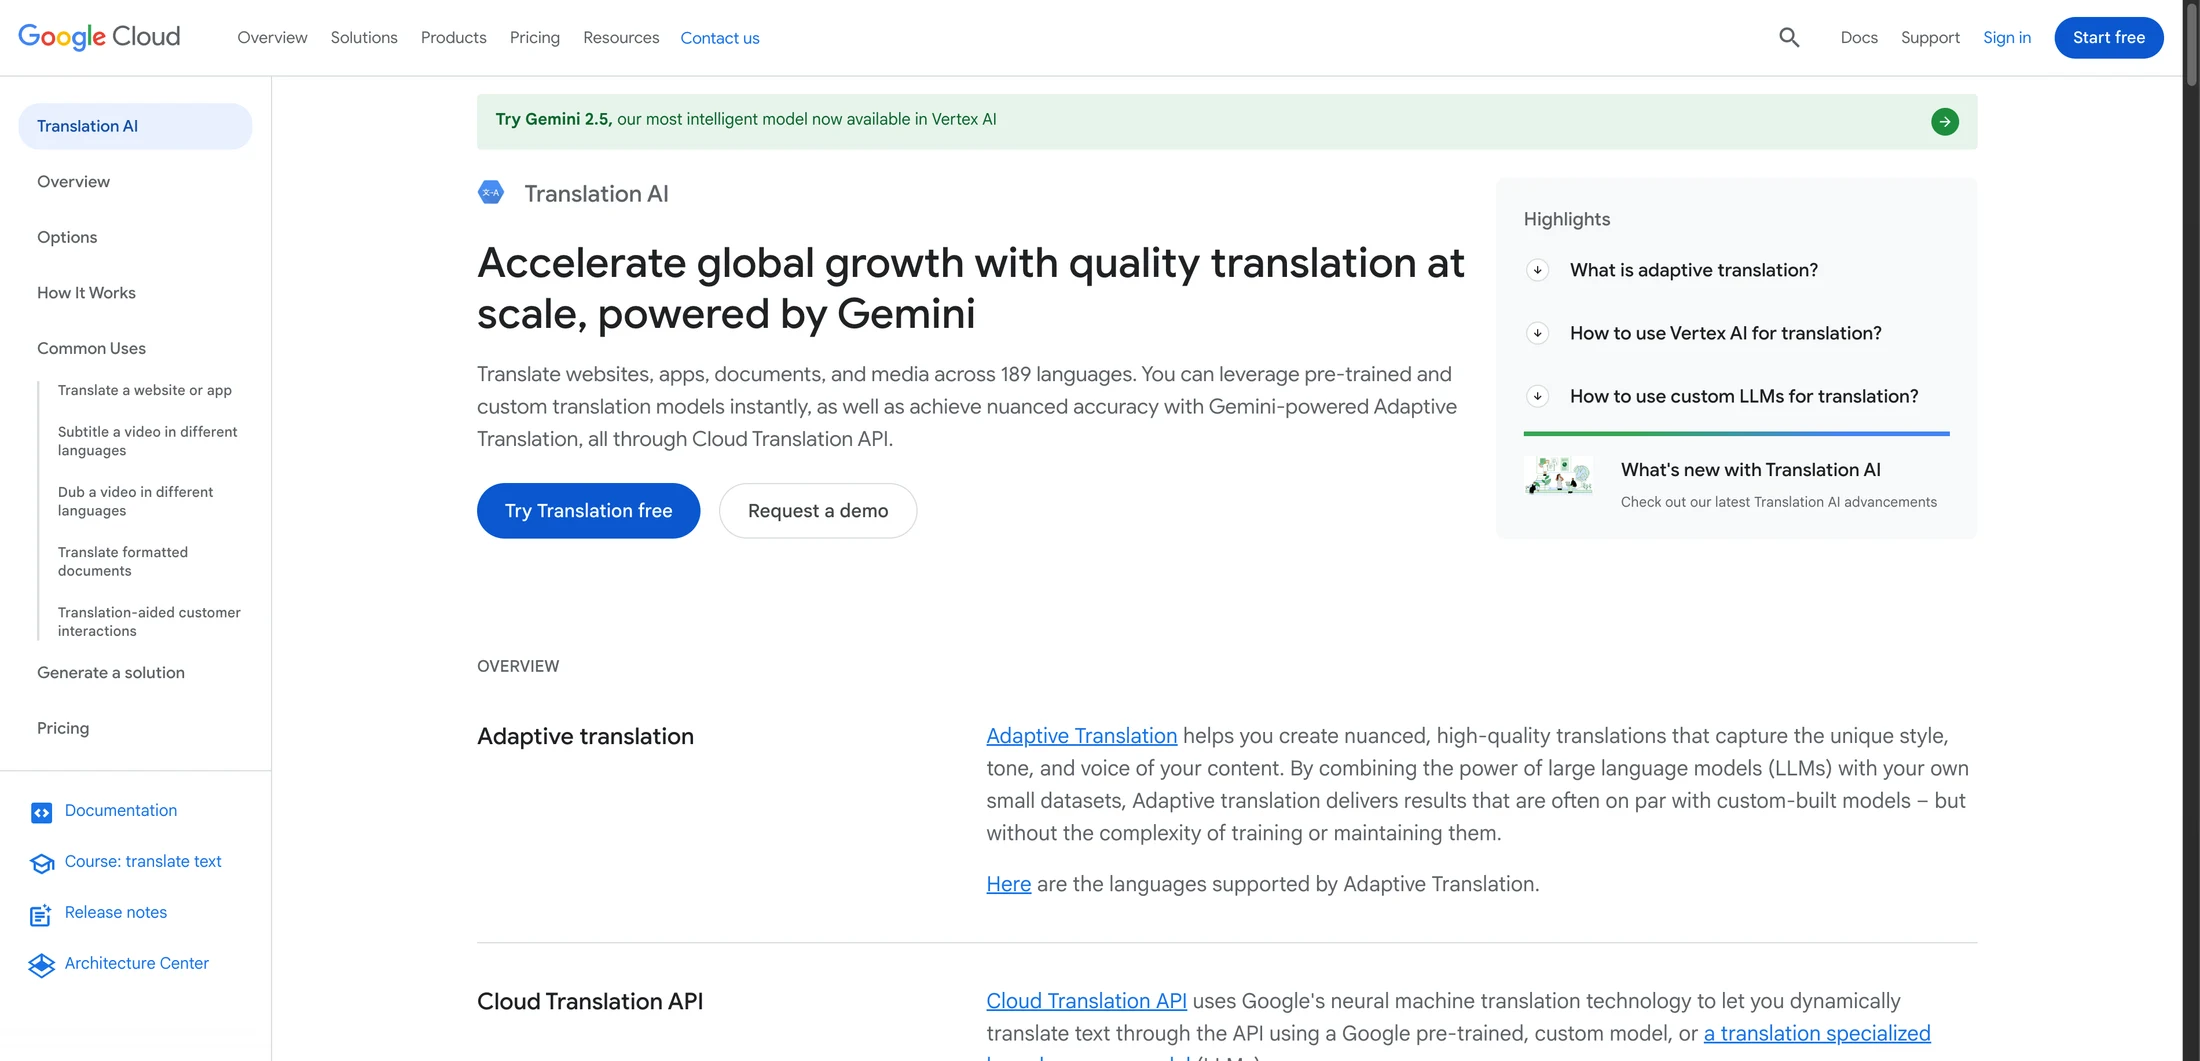The width and height of the screenshot is (2200, 1061).
Task: Open the Products menu
Action: pos(453,37)
